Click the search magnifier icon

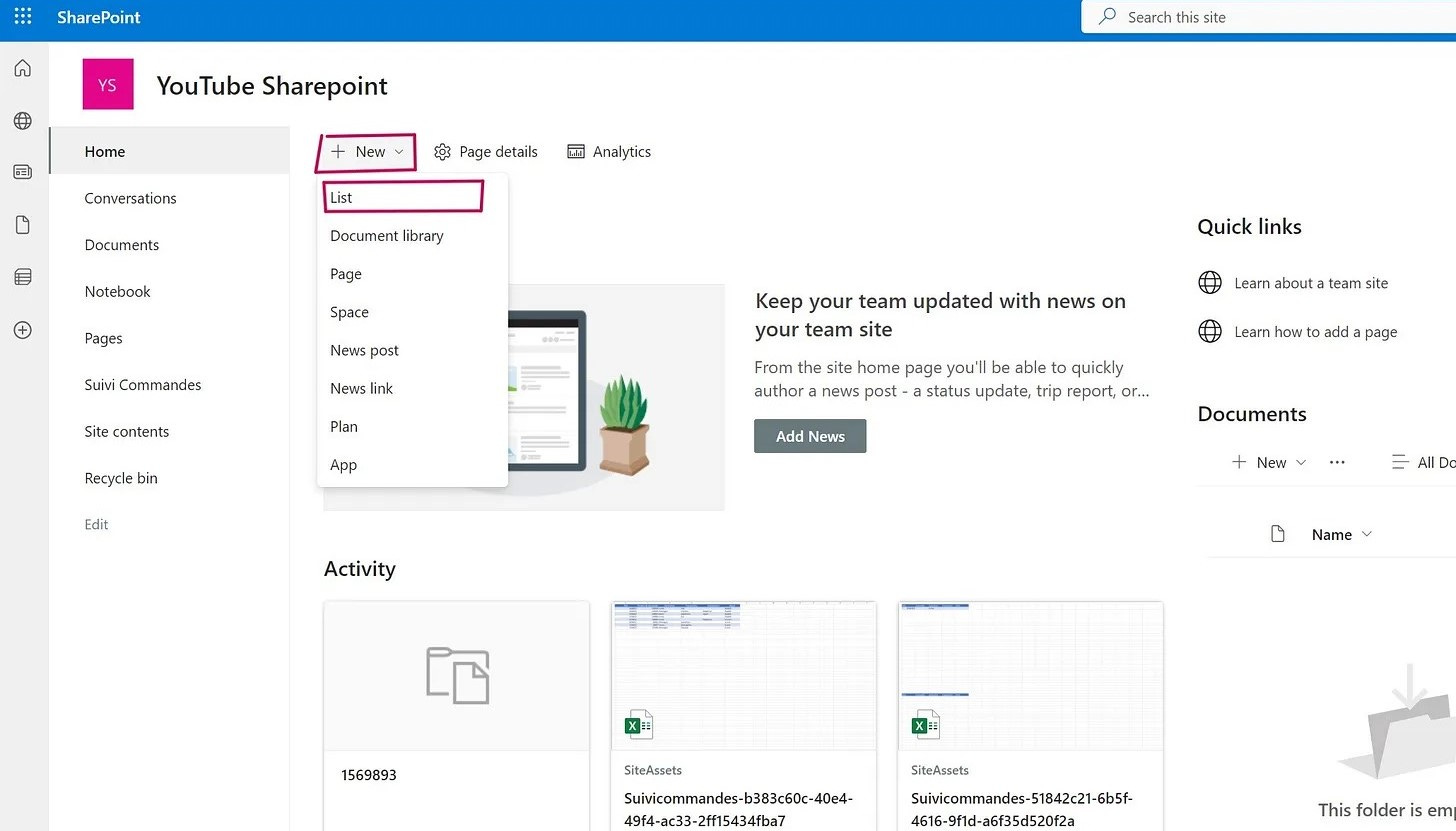(x=1107, y=17)
